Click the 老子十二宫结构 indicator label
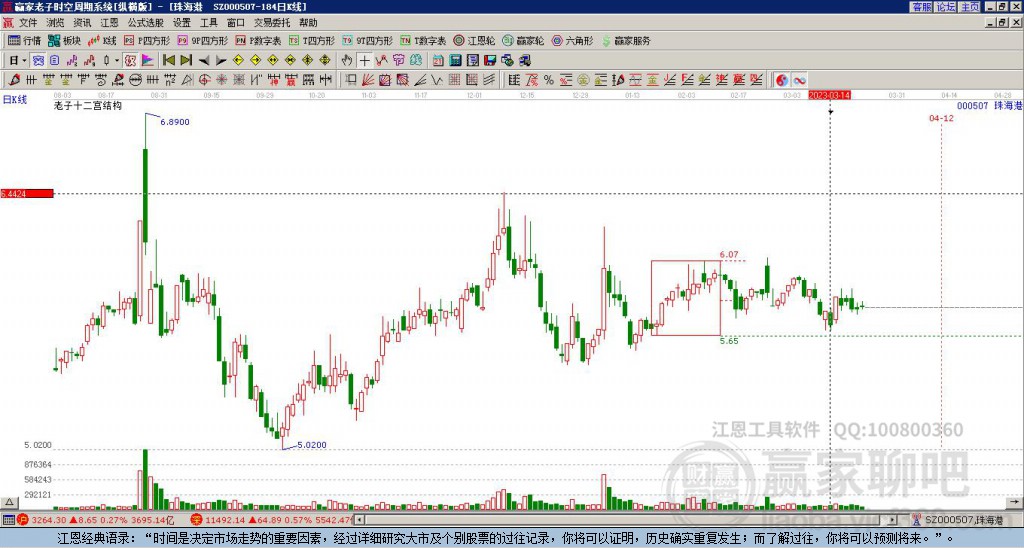 click(x=88, y=105)
